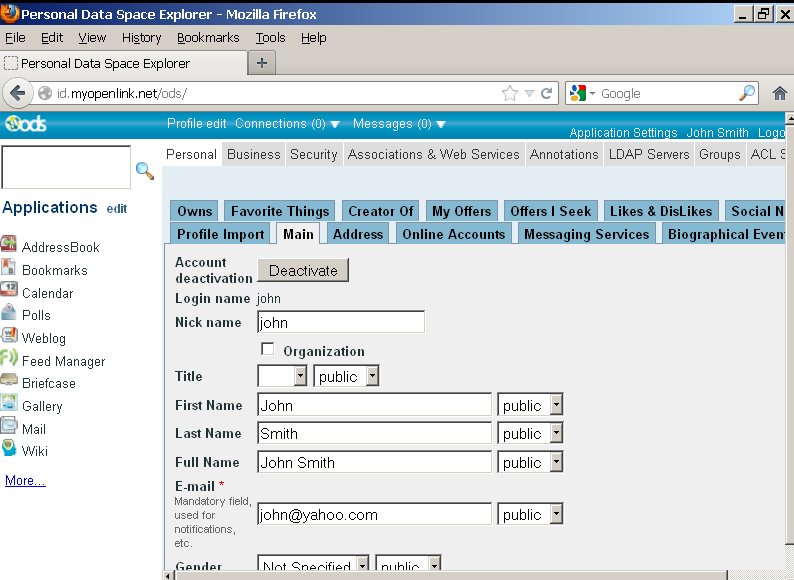
Task: Click the Calendar application icon
Action: [9, 292]
